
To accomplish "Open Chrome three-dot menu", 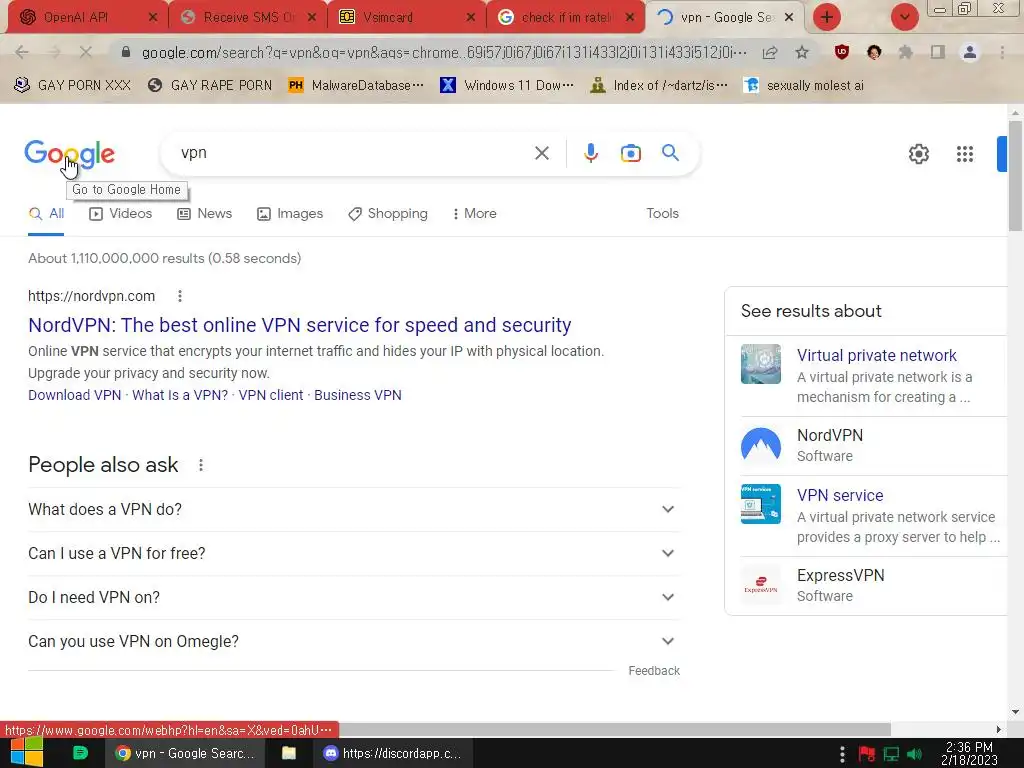I will [x=1002, y=52].
